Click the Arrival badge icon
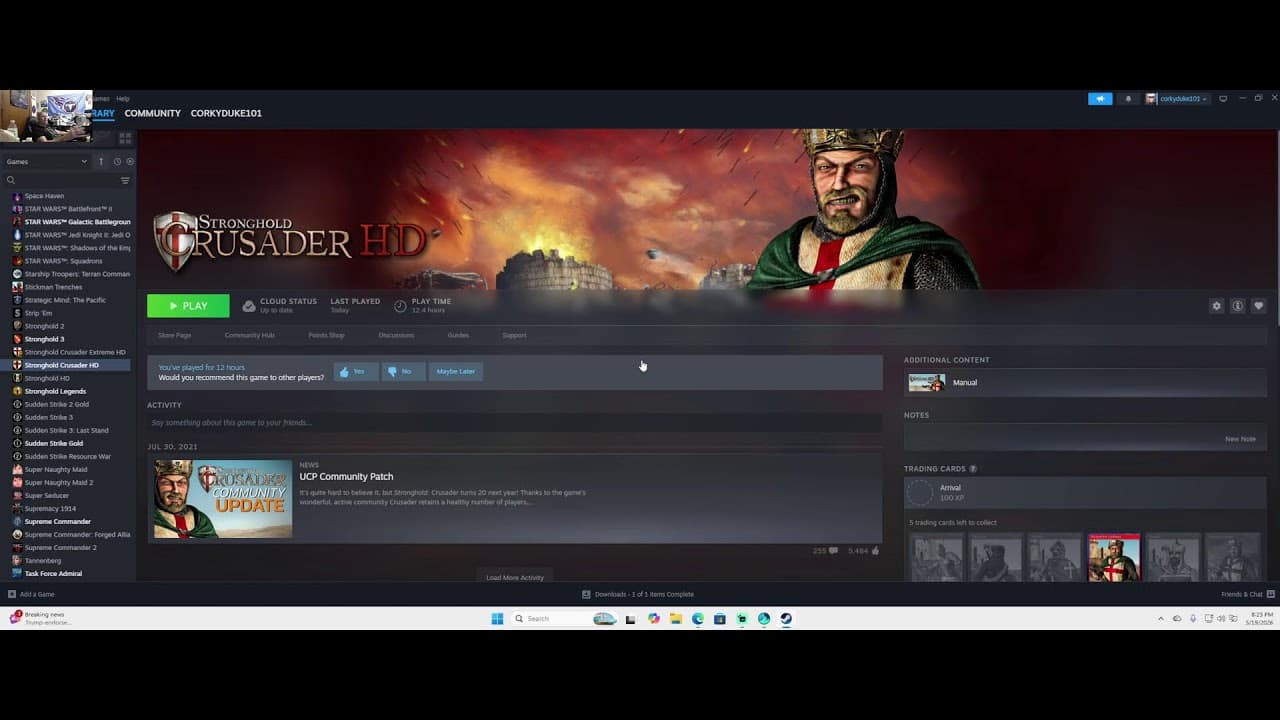The width and height of the screenshot is (1280, 720). click(920, 493)
